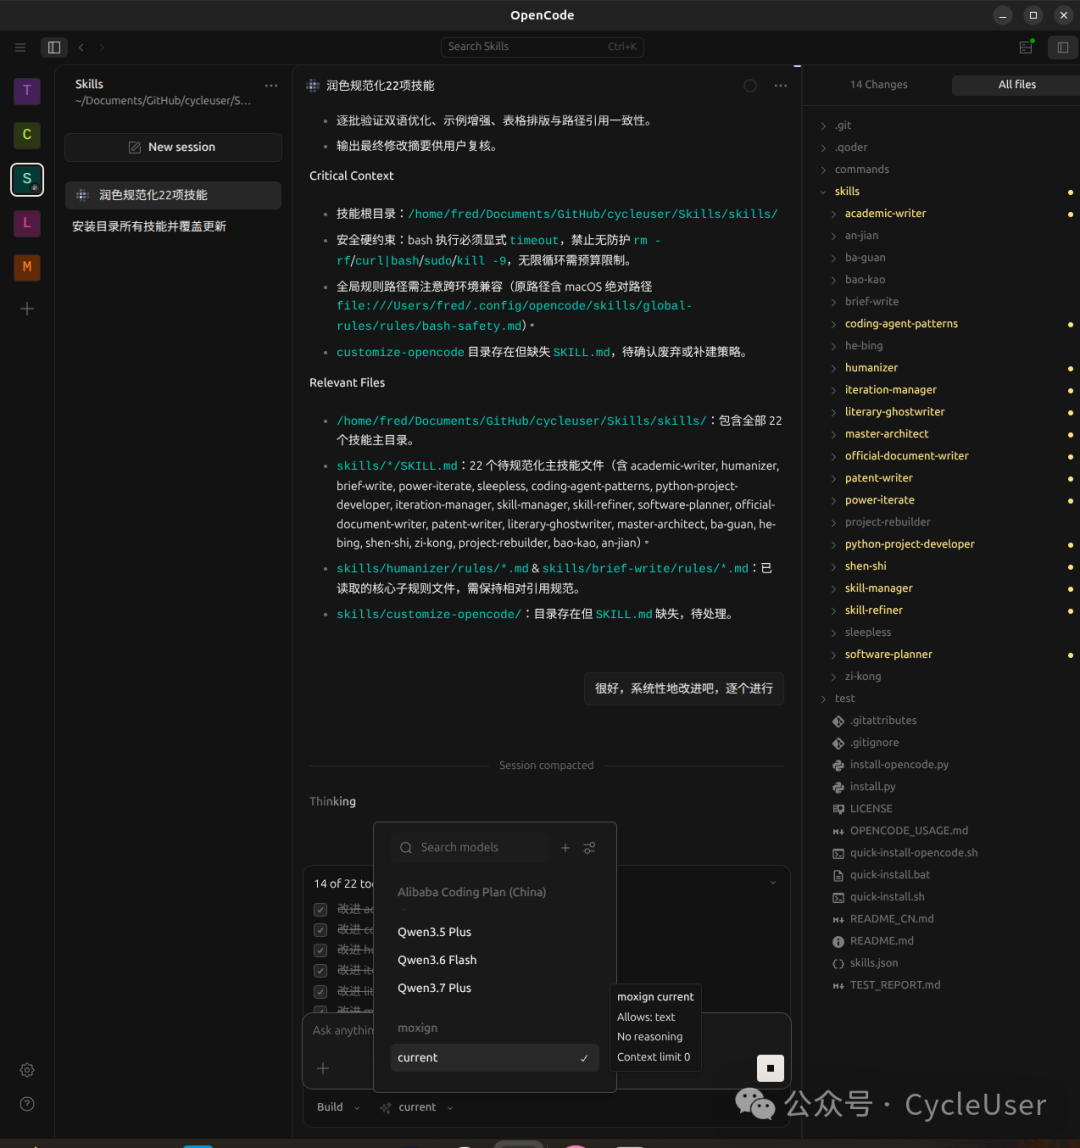The width and height of the screenshot is (1080, 1148).
Task: Switch to 14 Changes tab
Action: (x=878, y=85)
